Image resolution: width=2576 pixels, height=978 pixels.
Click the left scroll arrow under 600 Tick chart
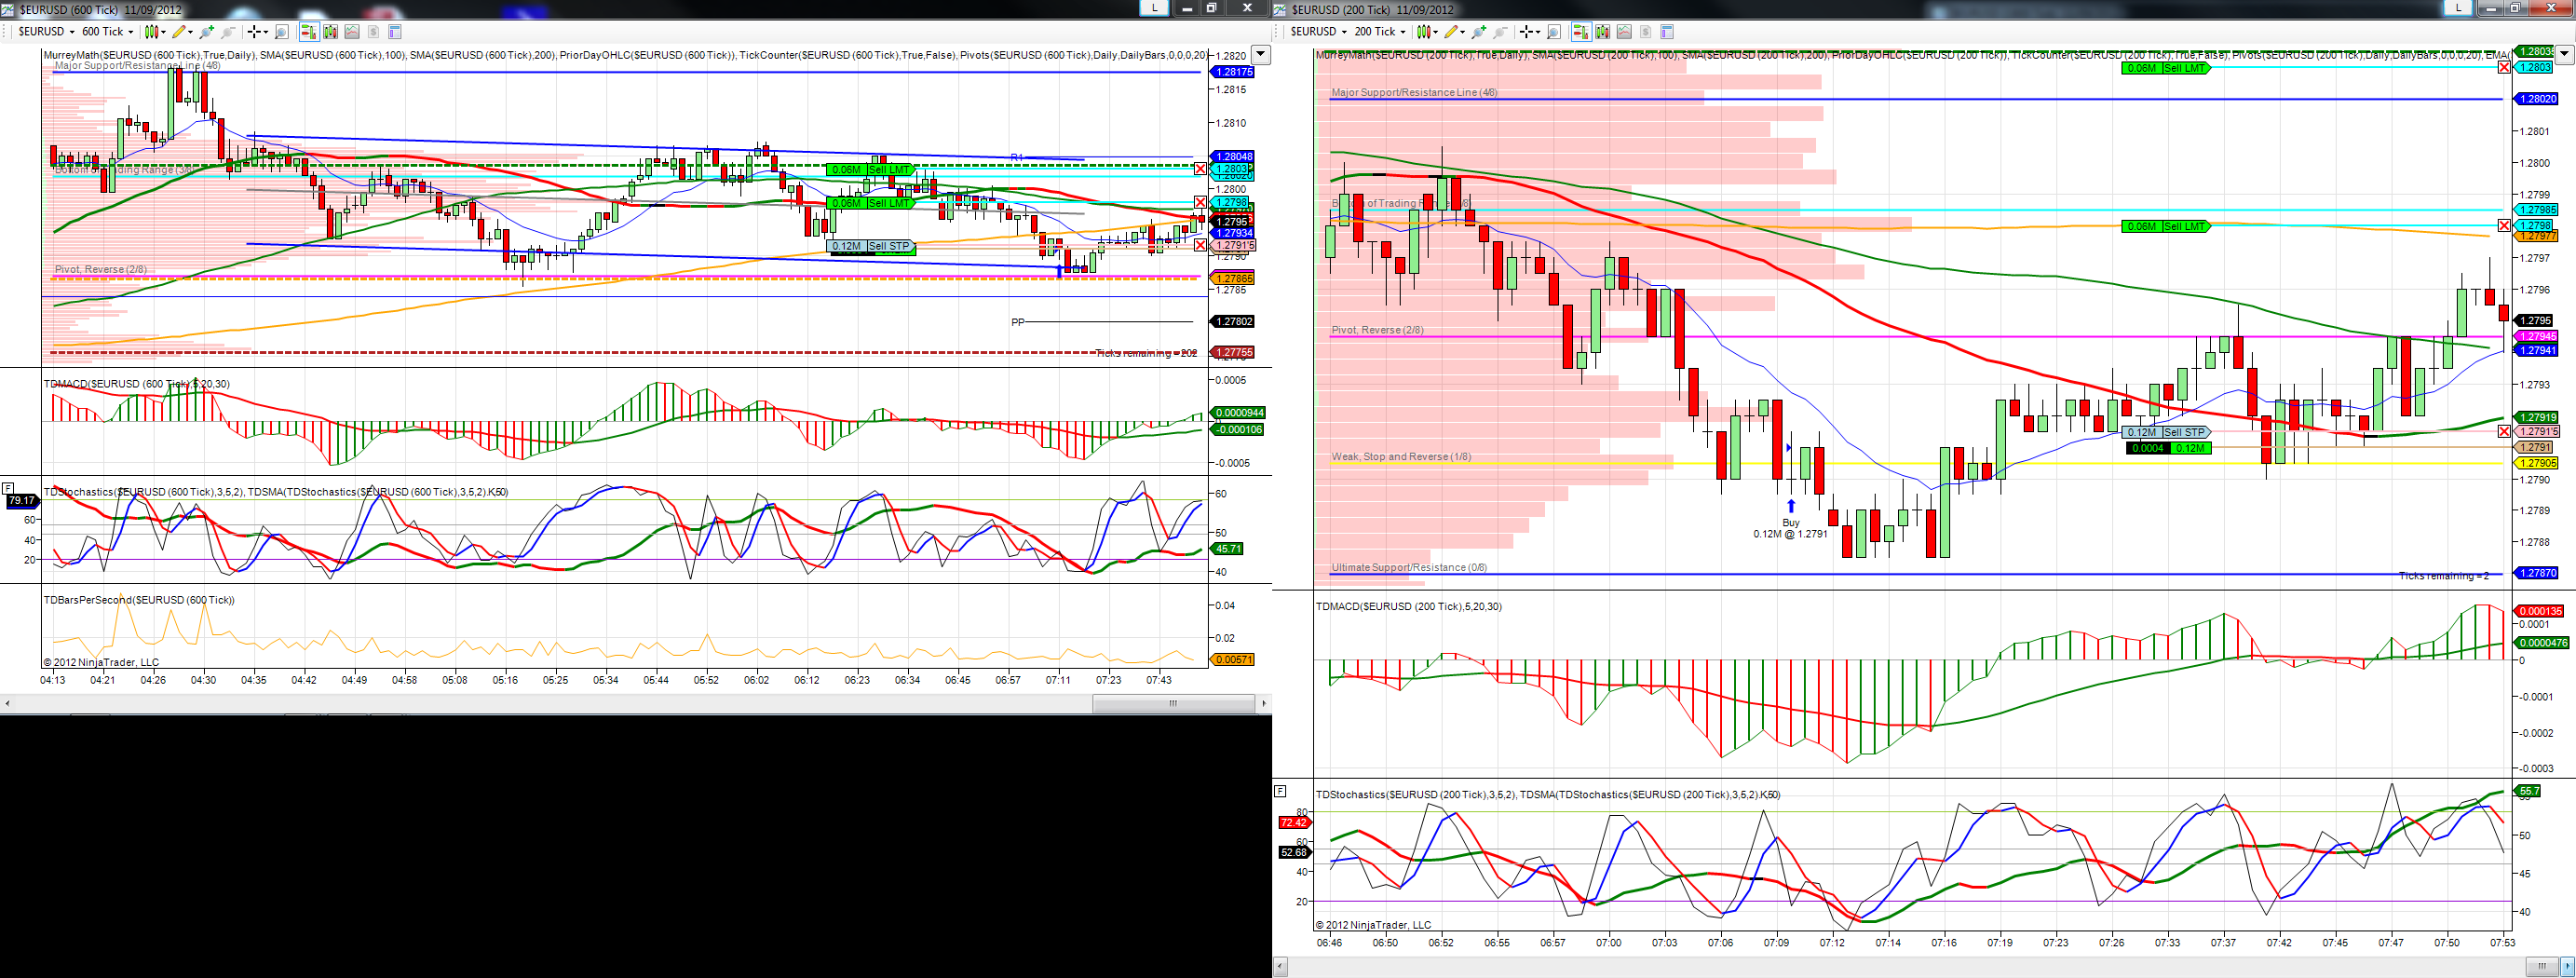(7, 703)
